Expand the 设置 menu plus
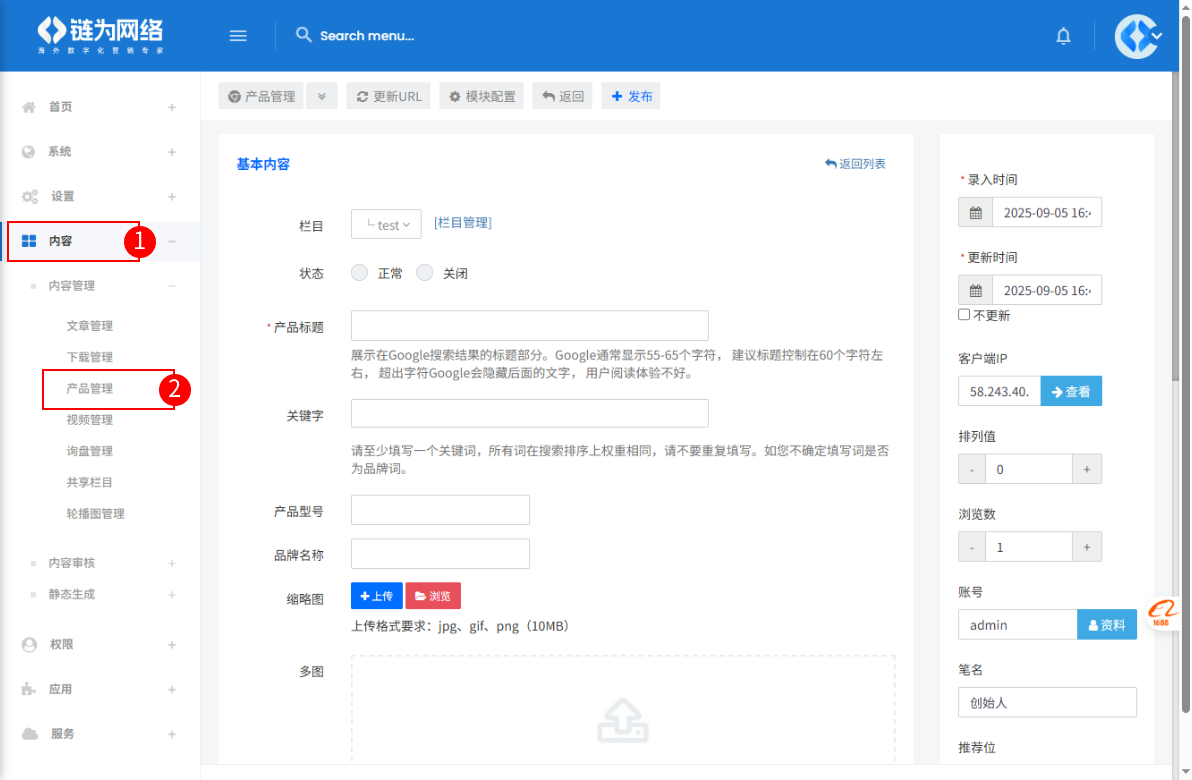 (172, 197)
